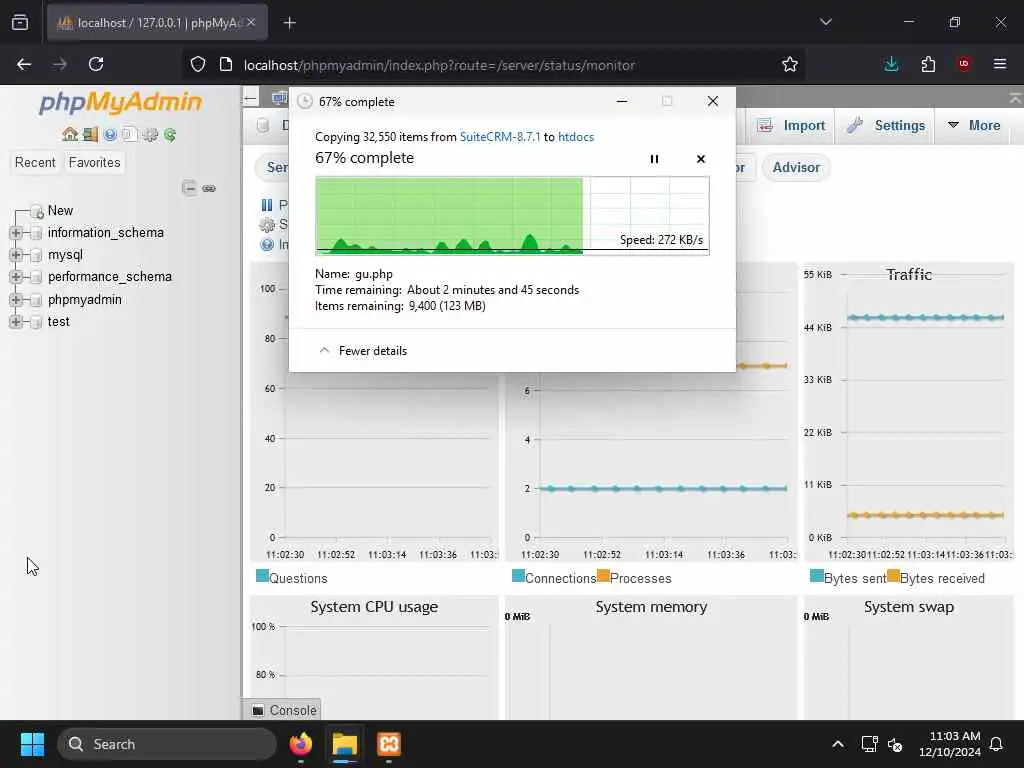Click the copy progress graph
This screenshot has height=768, width=1024.
tap(513, 216)
